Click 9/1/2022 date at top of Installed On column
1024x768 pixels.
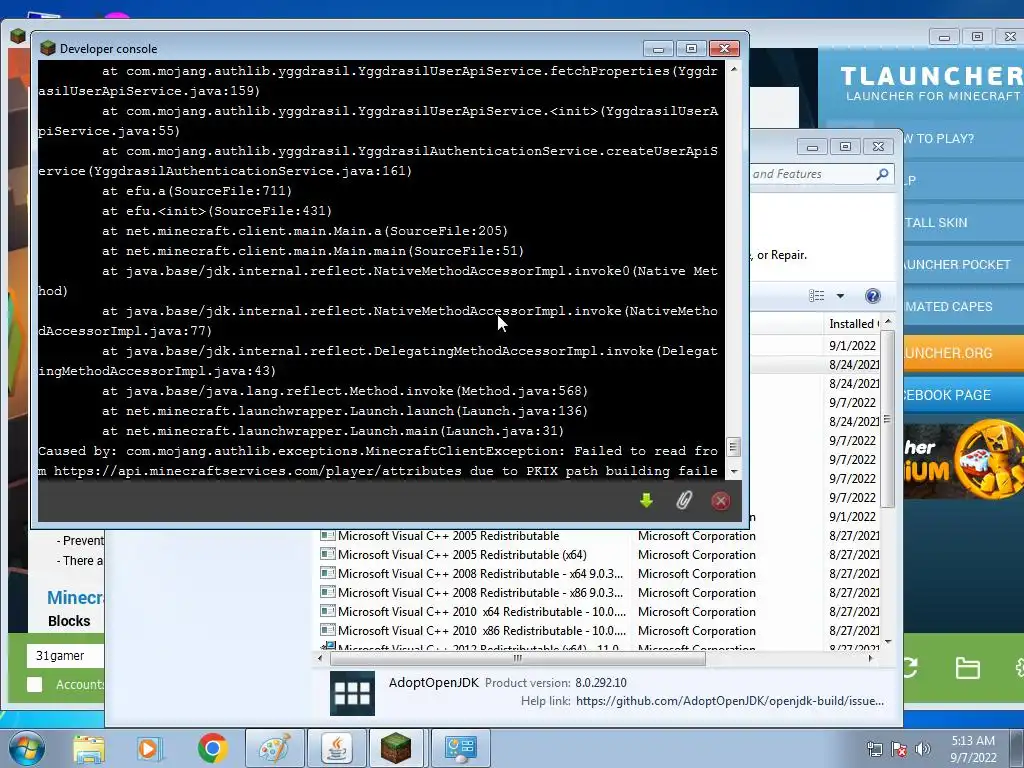click(852, 345)
